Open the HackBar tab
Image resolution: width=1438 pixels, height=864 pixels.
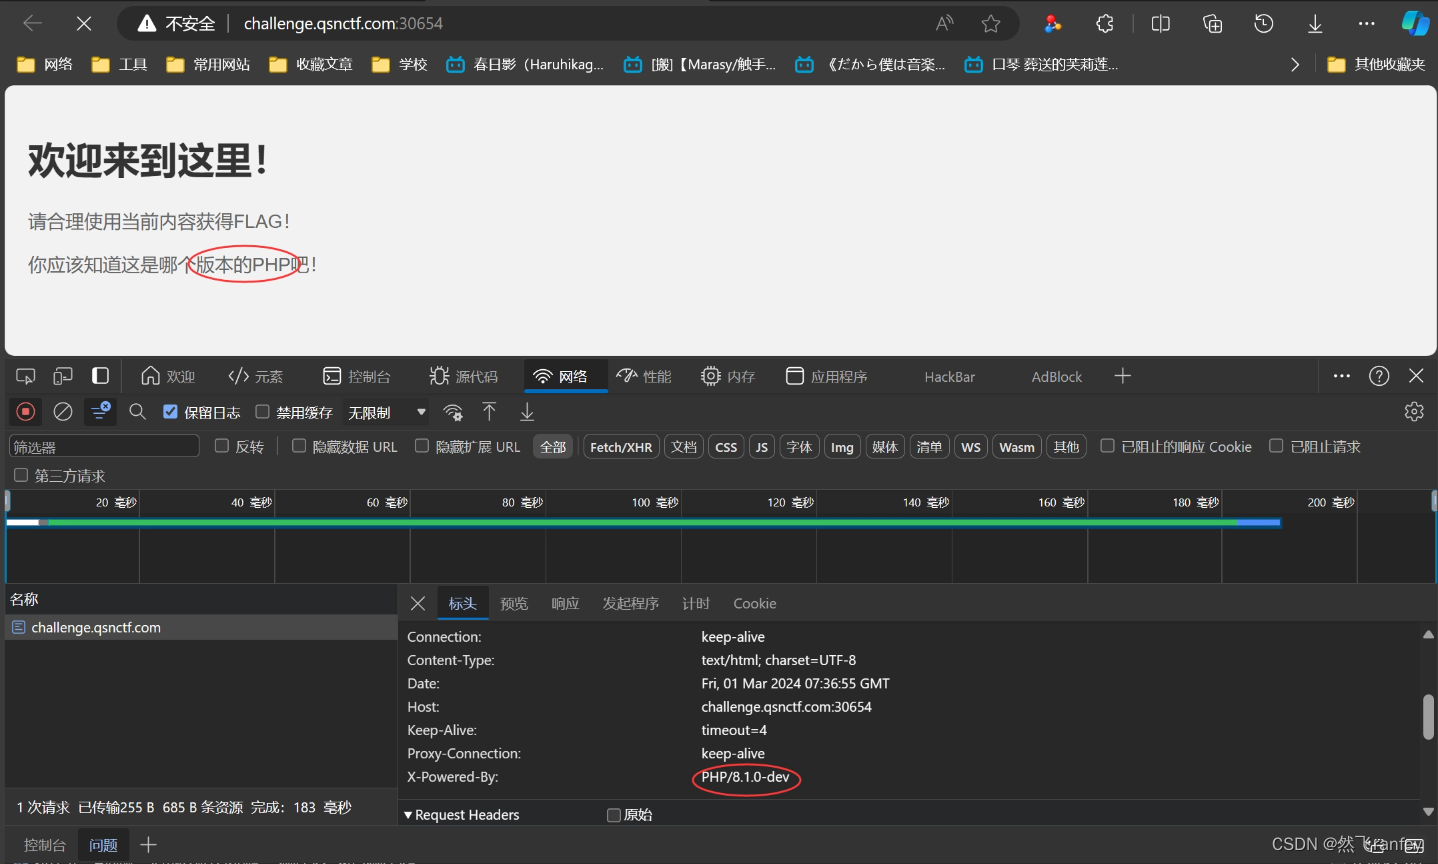coord(949,377)
